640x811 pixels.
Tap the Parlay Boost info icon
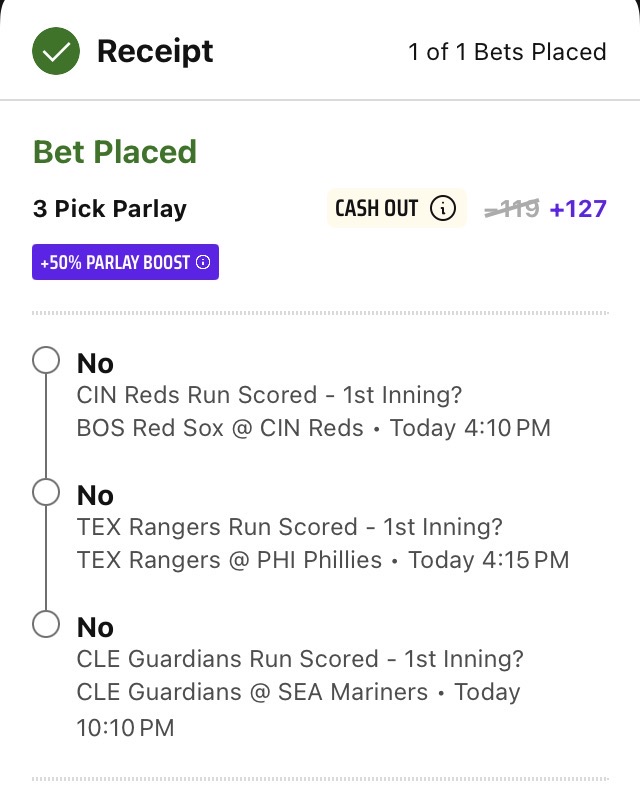(x=203, y=263)
